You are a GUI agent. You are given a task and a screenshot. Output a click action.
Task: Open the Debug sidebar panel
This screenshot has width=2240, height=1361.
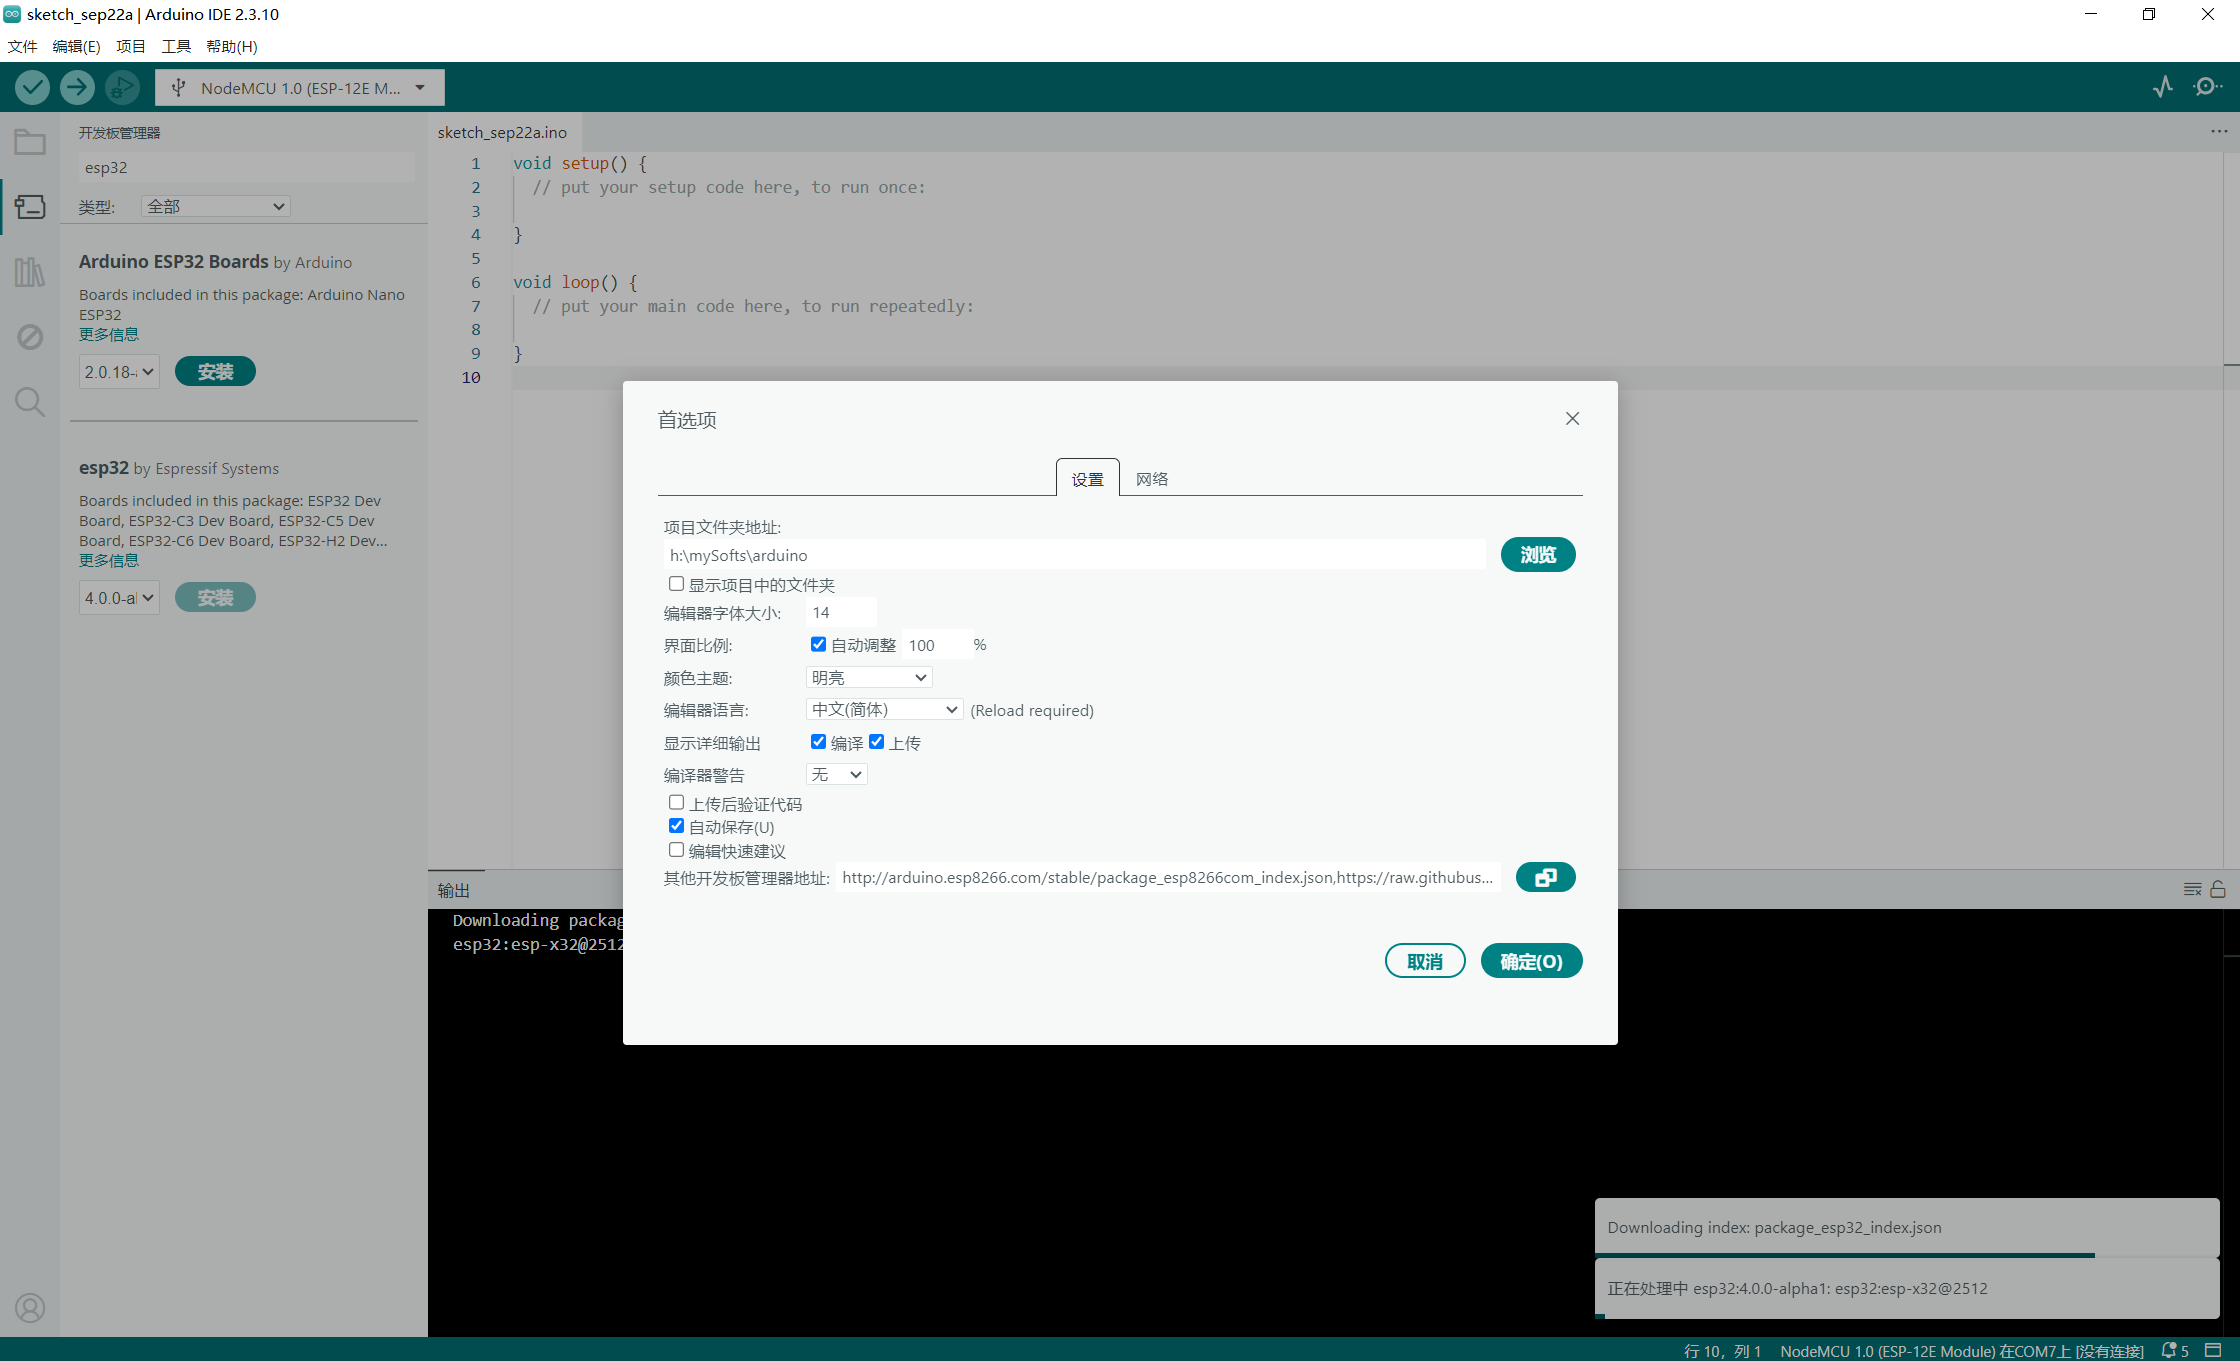pos(30,337)
